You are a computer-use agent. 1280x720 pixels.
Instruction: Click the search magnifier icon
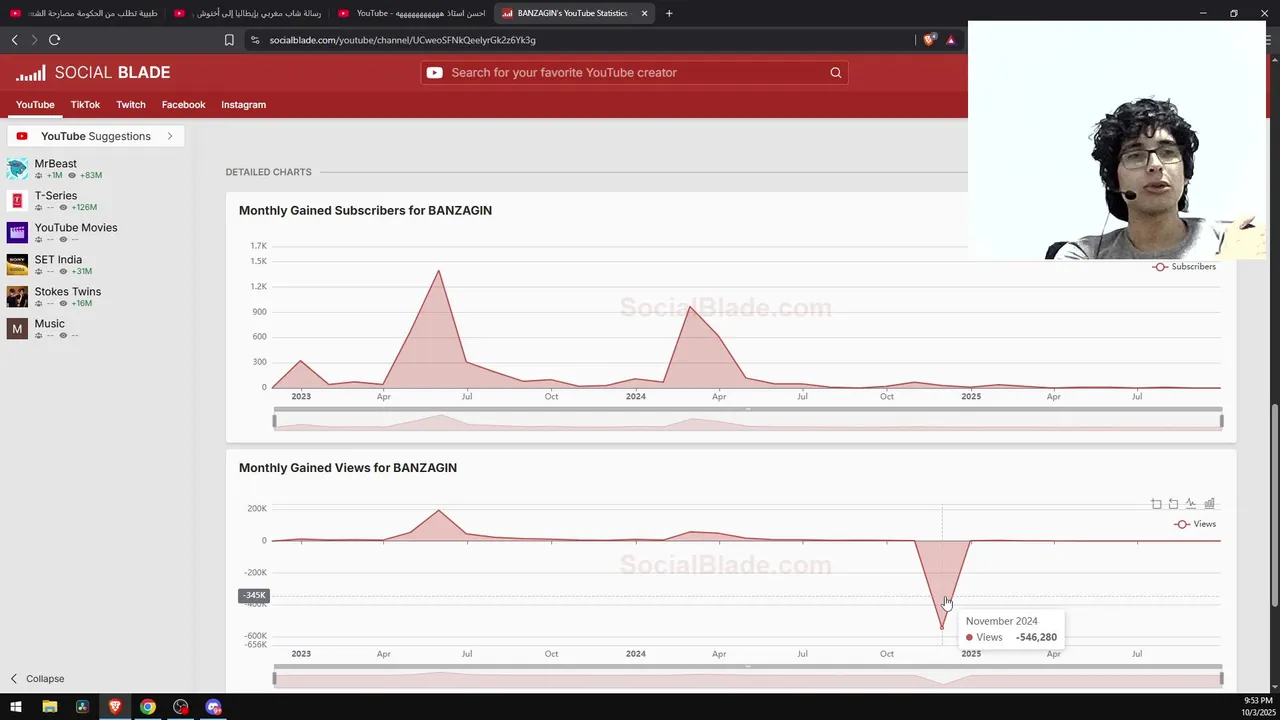click(836, 73)
